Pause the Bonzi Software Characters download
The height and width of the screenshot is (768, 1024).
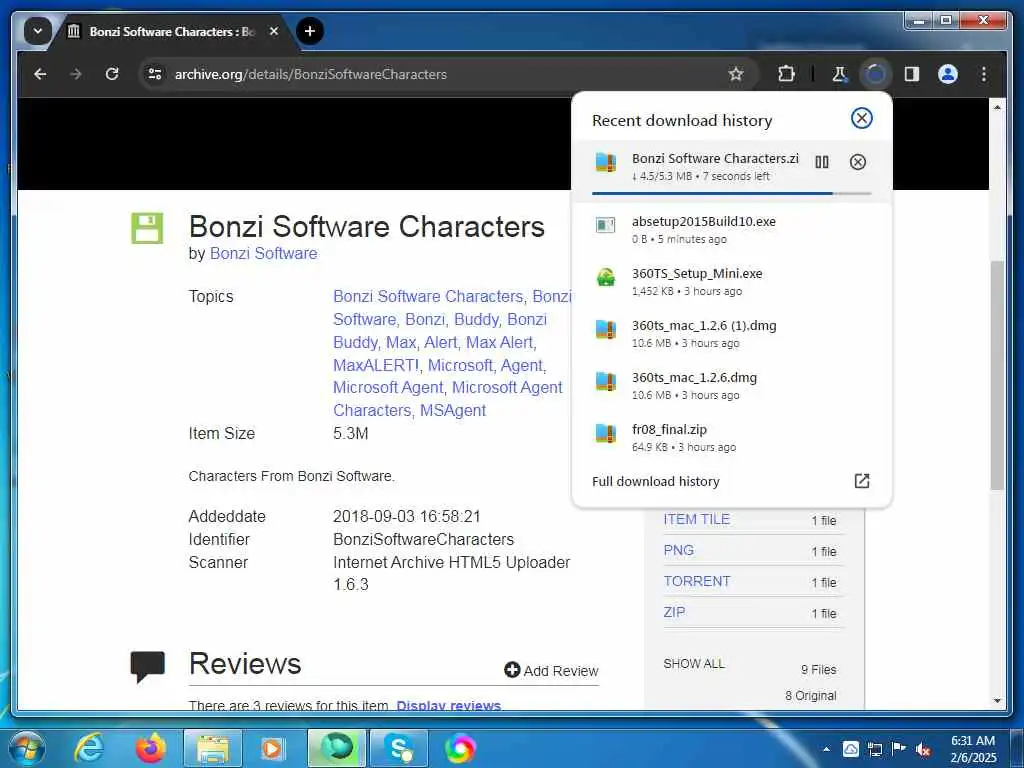pyautogui.click(x=822, y=162)
